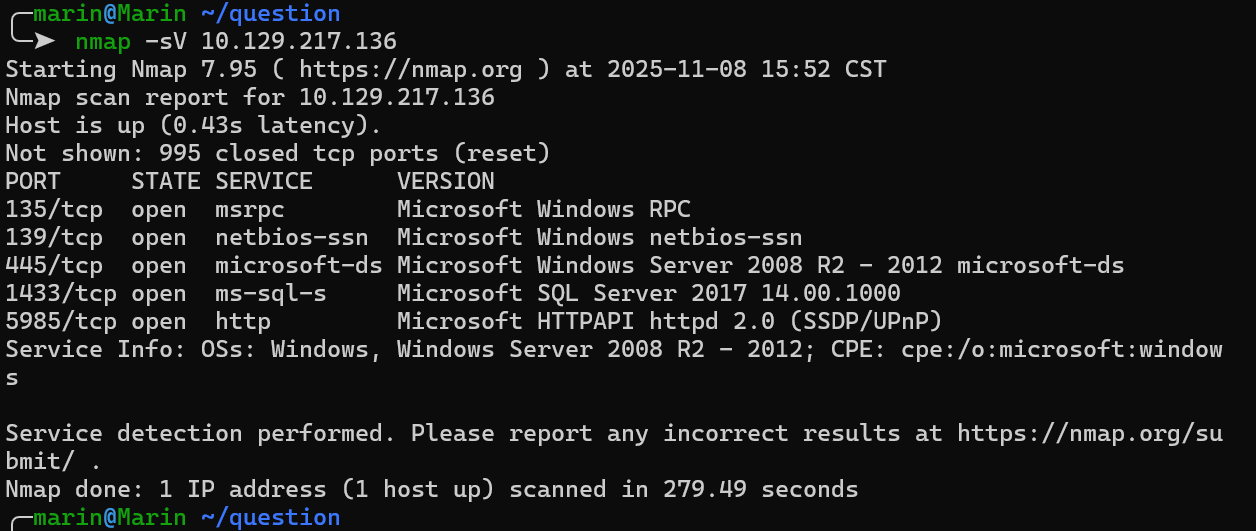Select the 5985/tcp port entry
Image resolution: width=1256 pixels, height=531 pixels.
coord(60,322)
